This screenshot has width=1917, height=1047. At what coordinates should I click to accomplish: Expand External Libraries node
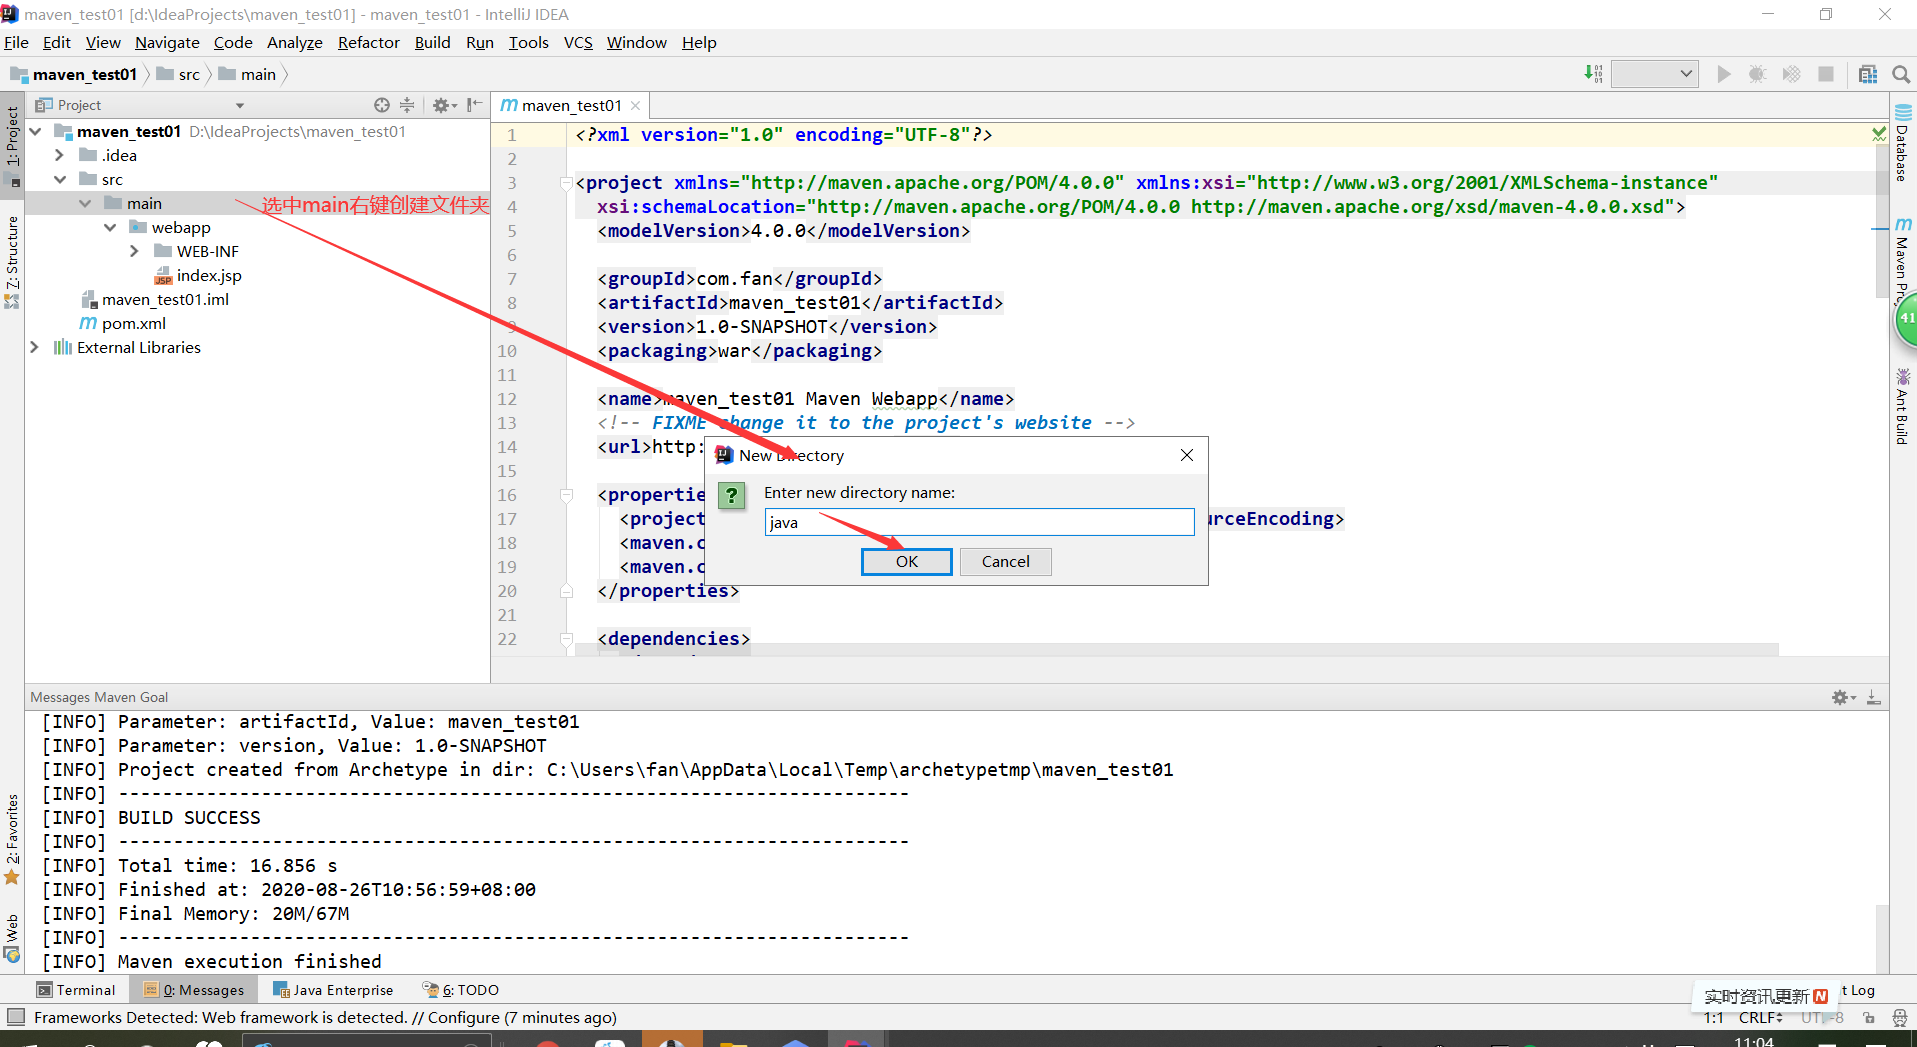pyautogui.click(x=35, y=347)
